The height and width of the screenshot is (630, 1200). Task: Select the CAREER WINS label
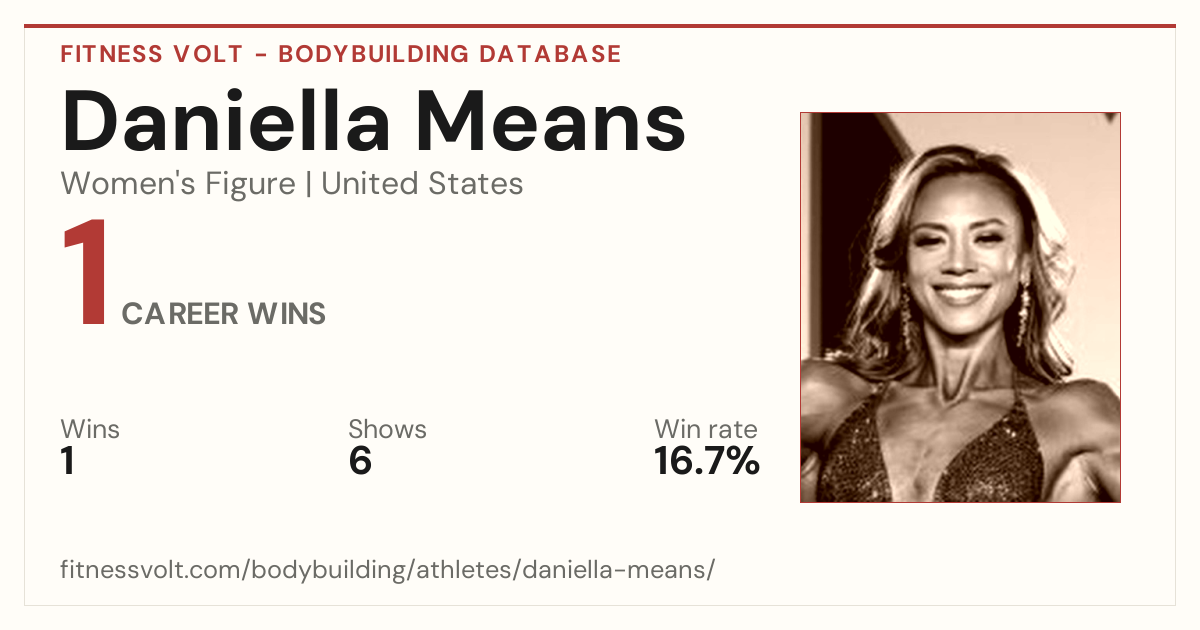[x=224, y=314]
